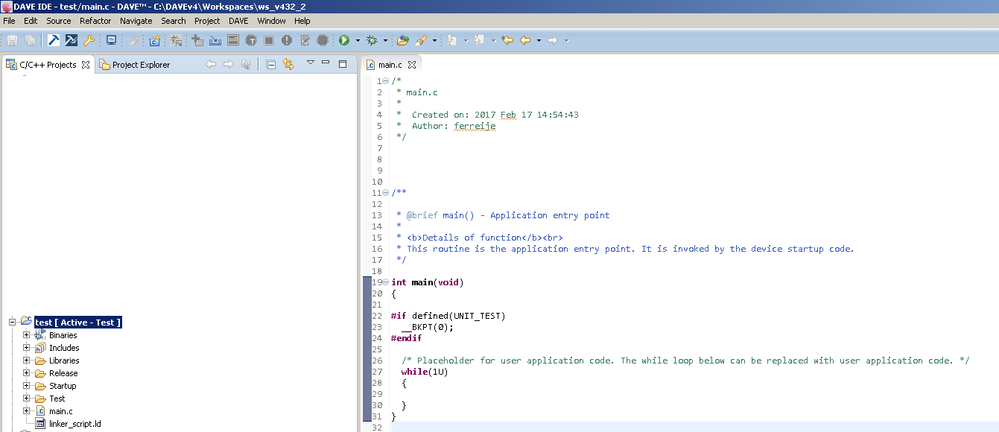Click the new C source file icon
The image size is (999, 432).
[x=154, y=41]
